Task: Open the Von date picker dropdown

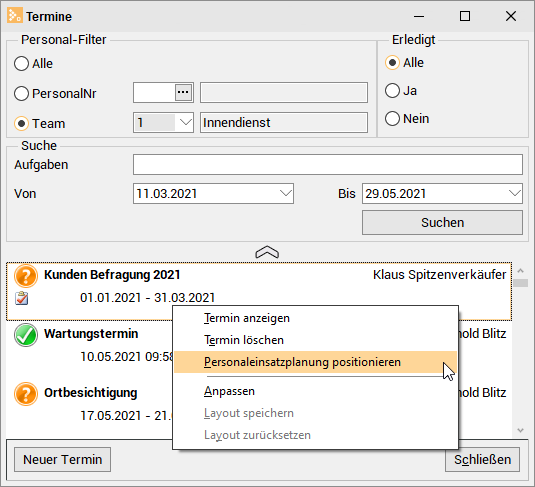Action: pos(286,194)
